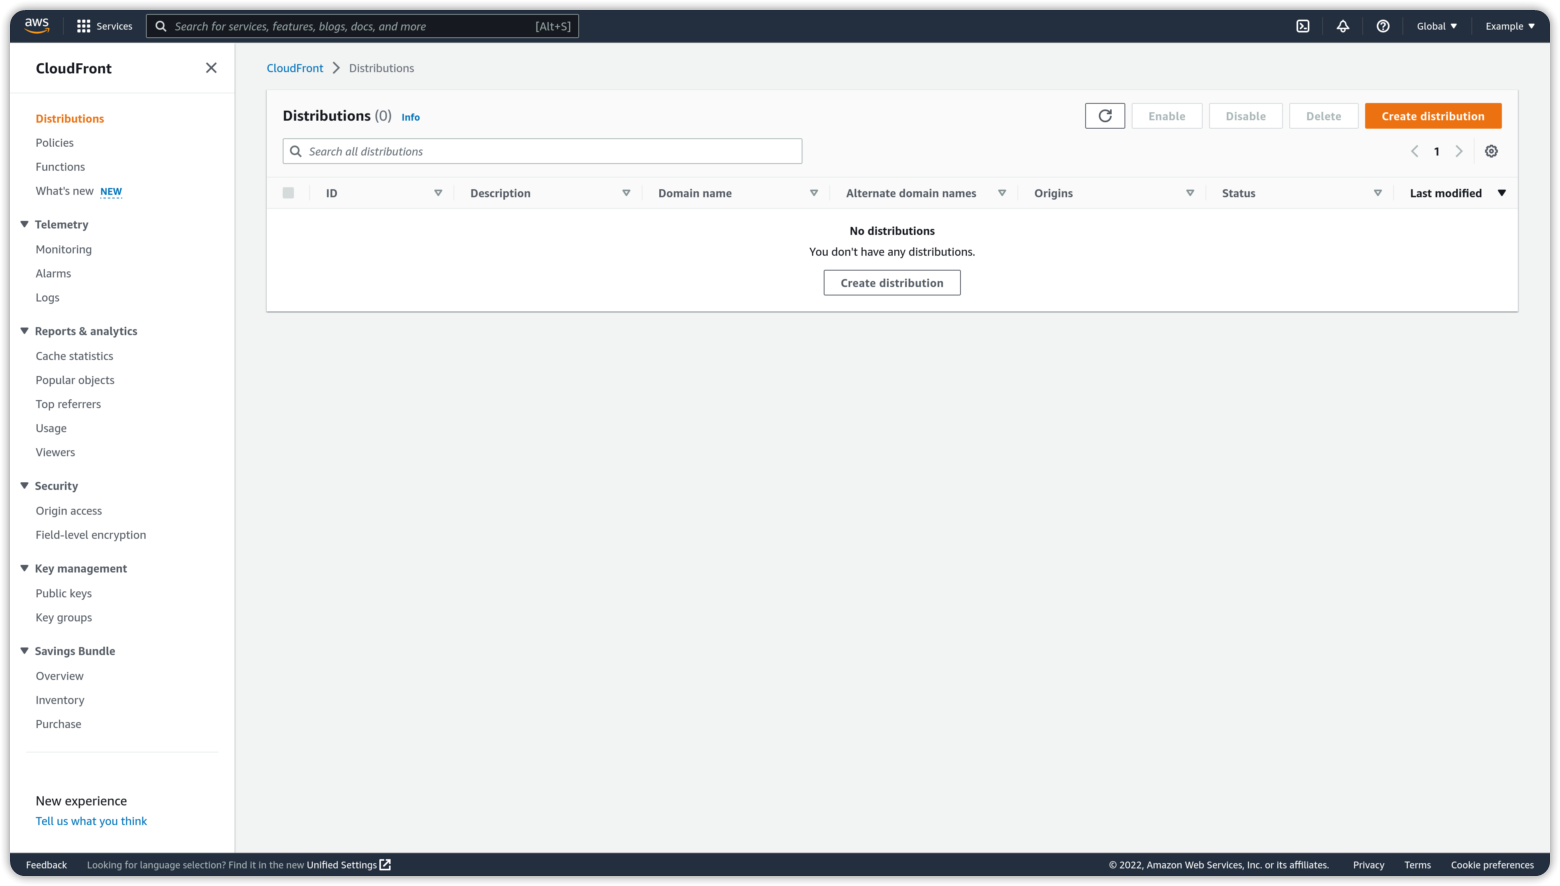Image resolution: width=1560 pixels, height=886 pixels.
Task: Sort by Description column arrow
Action: [626, 193]
